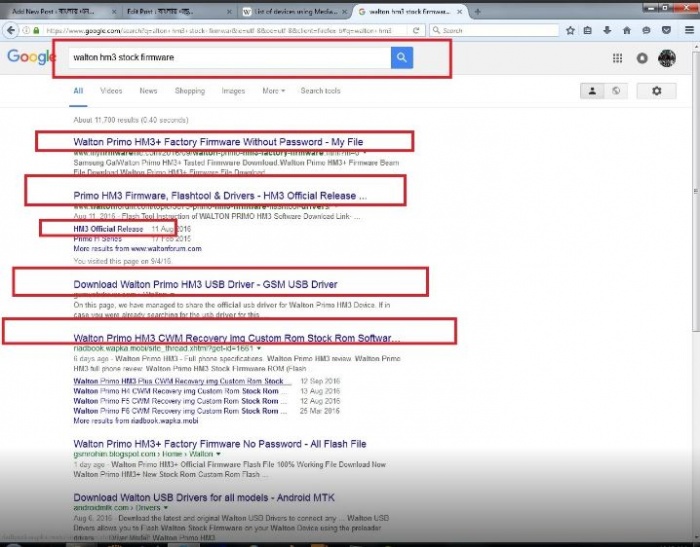Click the reload button in address bar

[x=416, y=30]
